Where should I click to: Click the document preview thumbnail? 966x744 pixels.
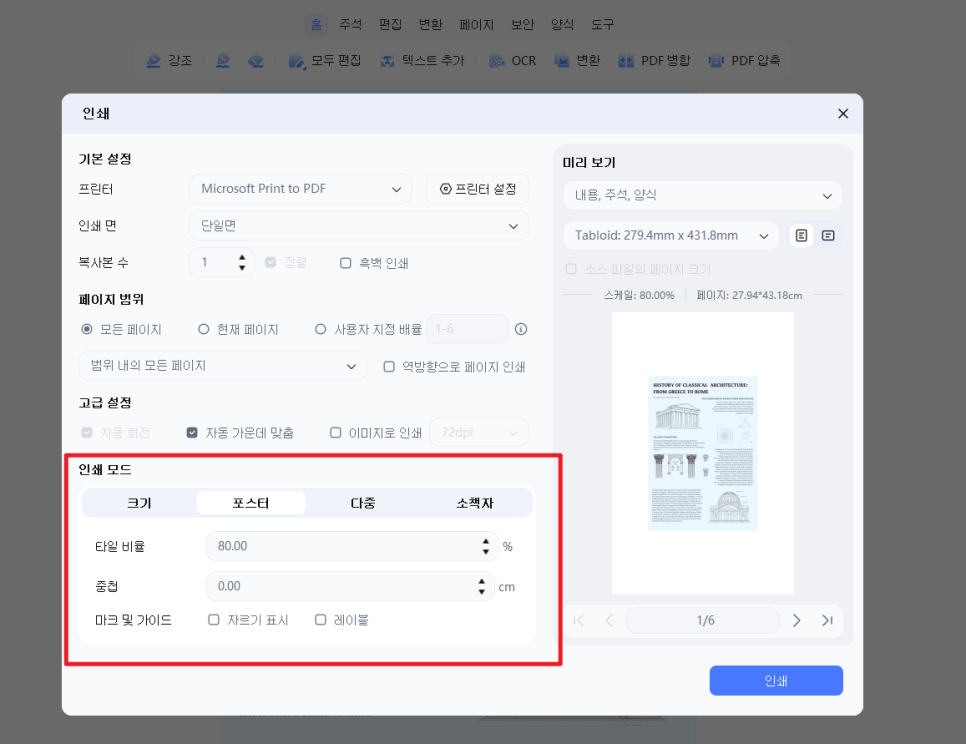(703, 453)
